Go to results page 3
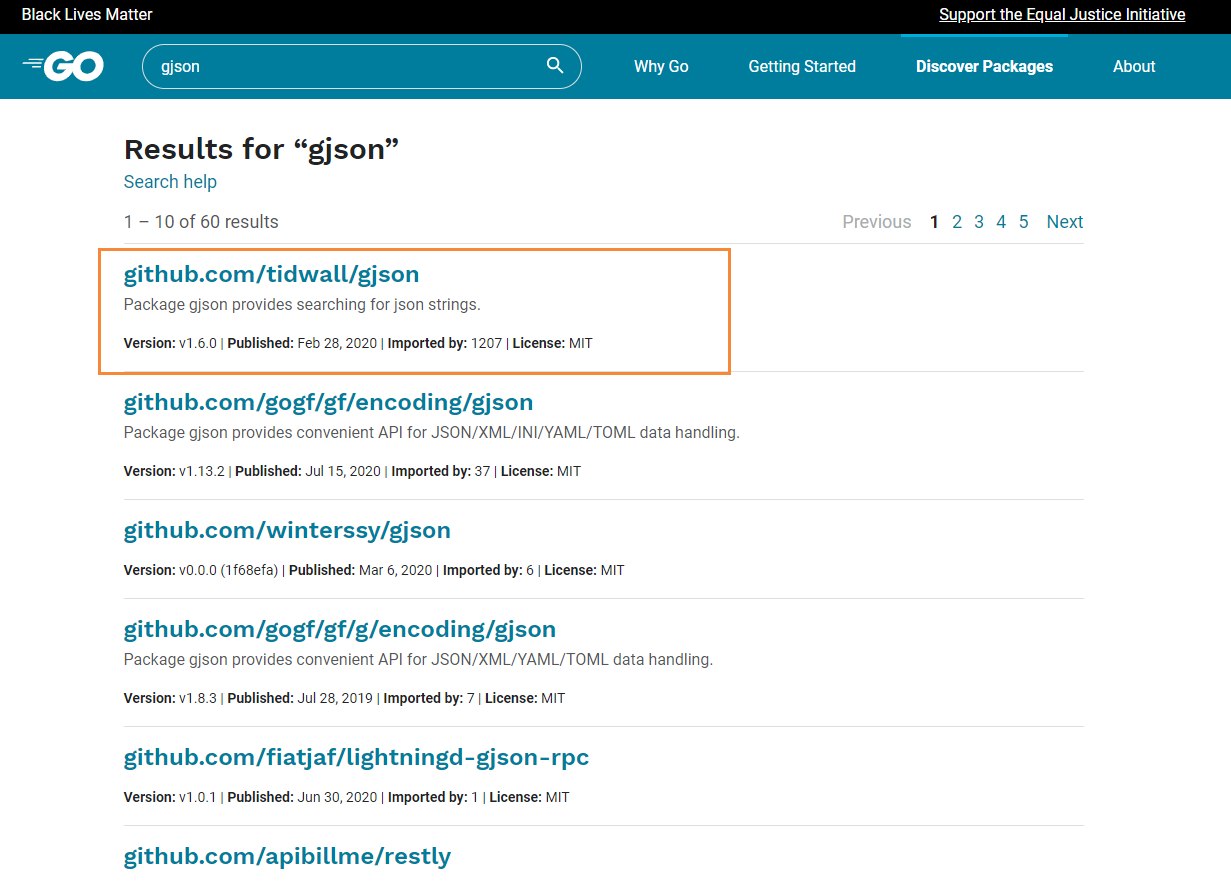Viewport: 1231px width, 884px height. pos(979,222)
